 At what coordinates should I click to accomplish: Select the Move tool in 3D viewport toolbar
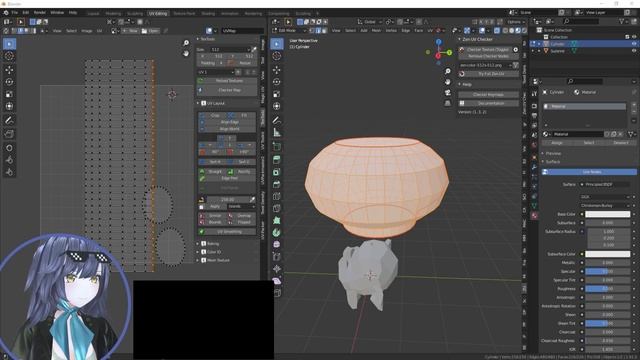(x=277, y=70)
